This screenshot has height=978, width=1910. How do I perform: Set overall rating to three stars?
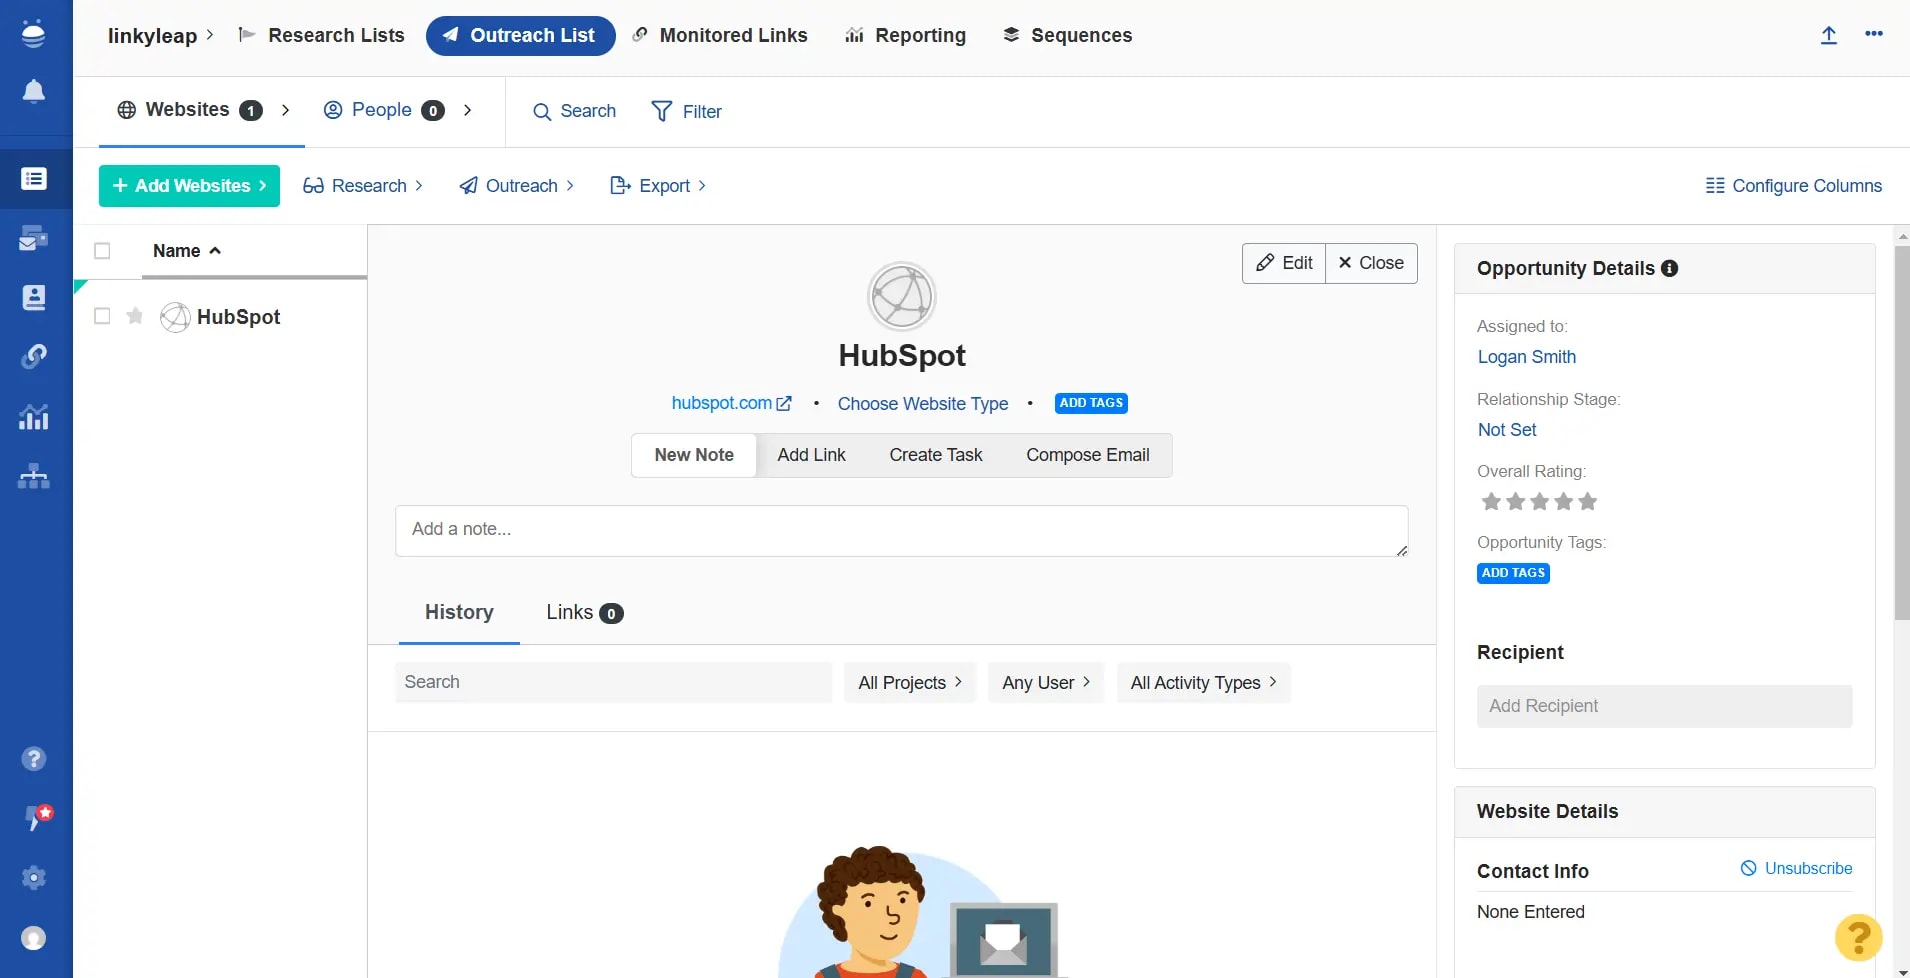point(1539,501)
